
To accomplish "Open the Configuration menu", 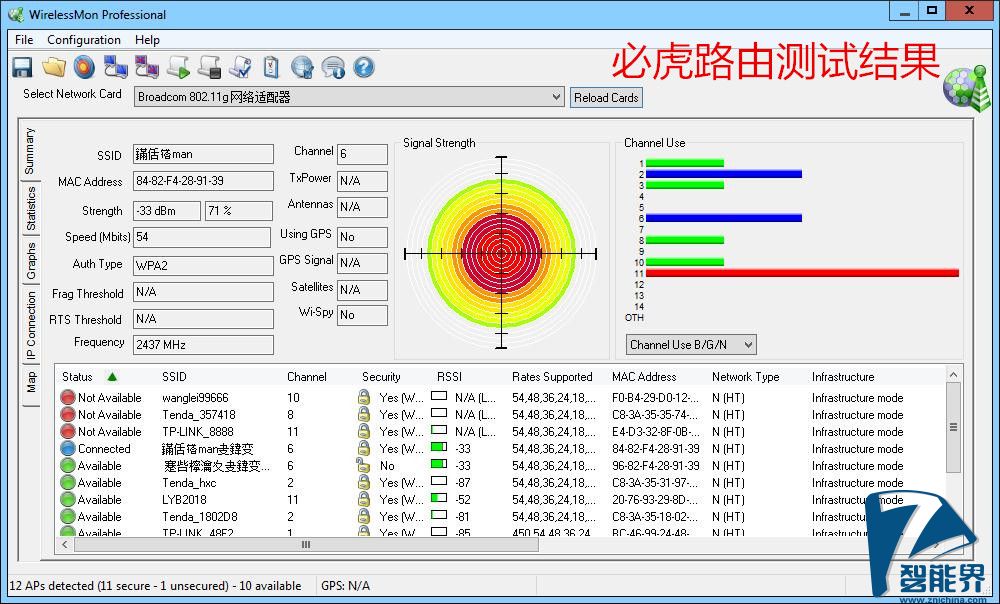I will [x=84, y=40].
